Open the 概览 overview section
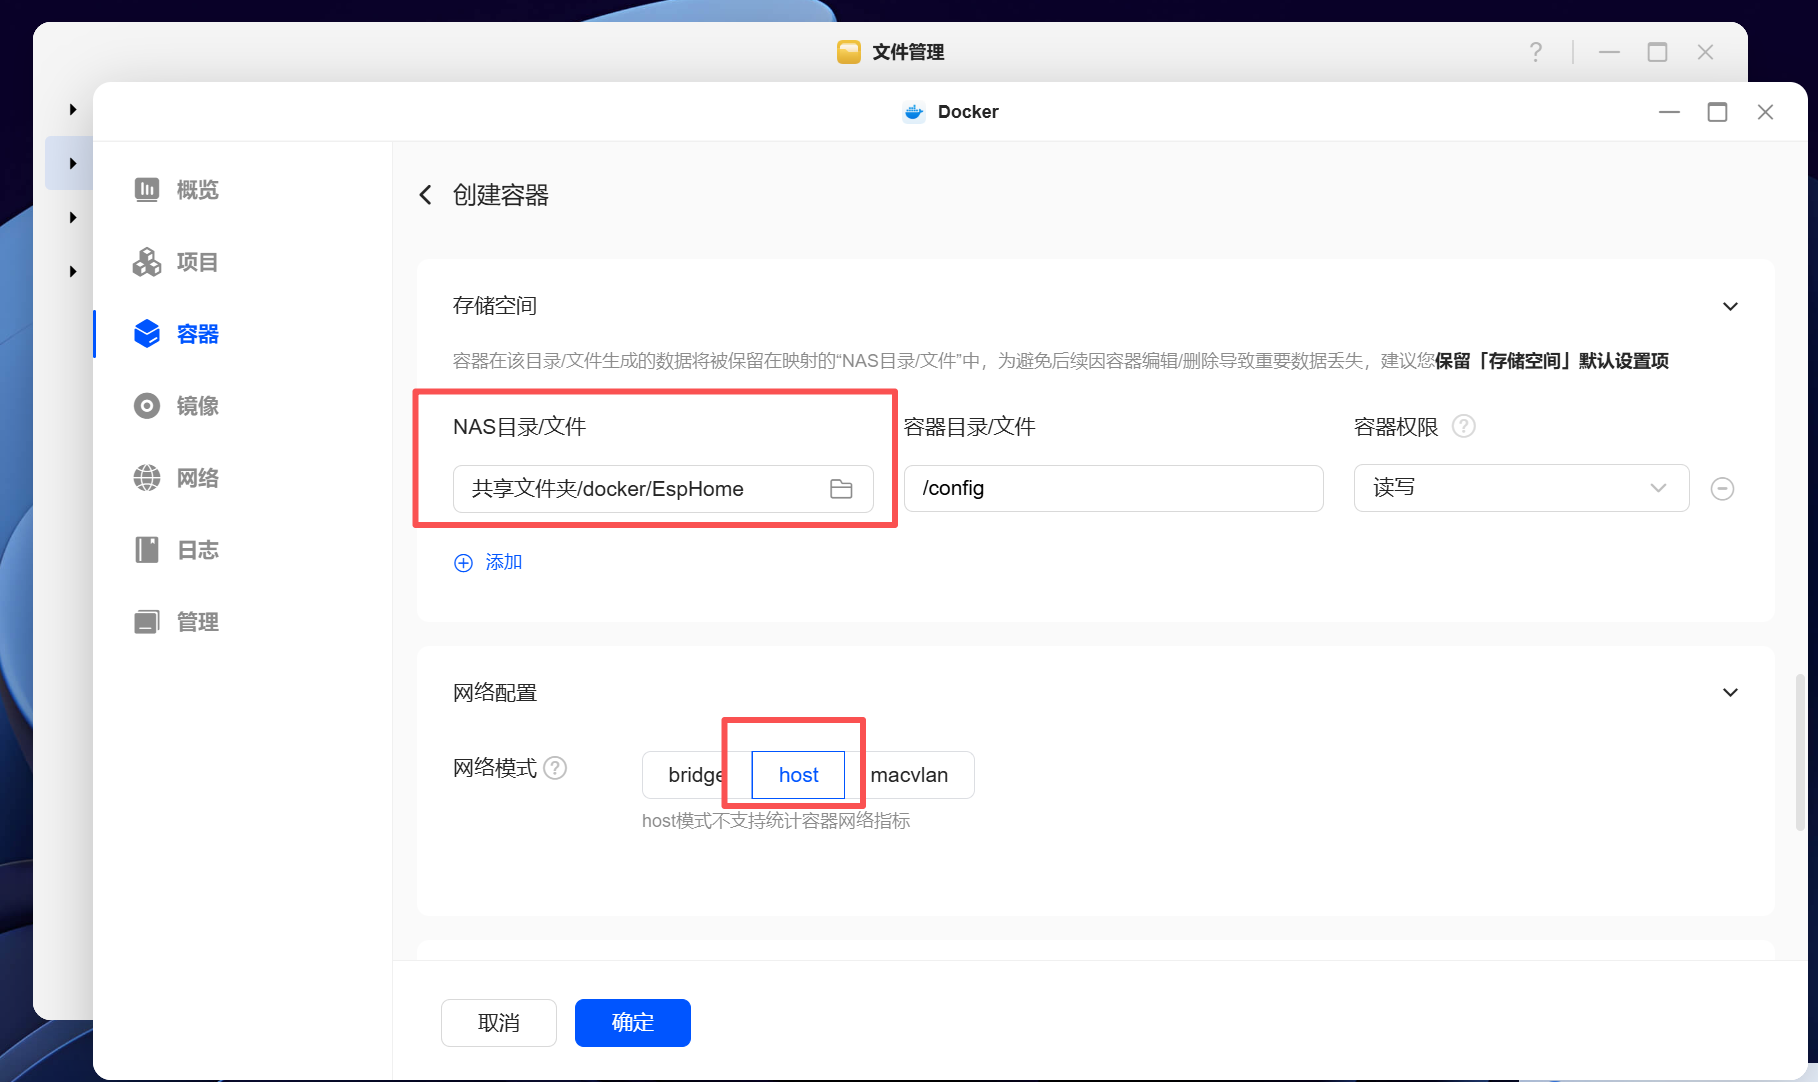1818x1082 pixels. click(x=177, y=190)
